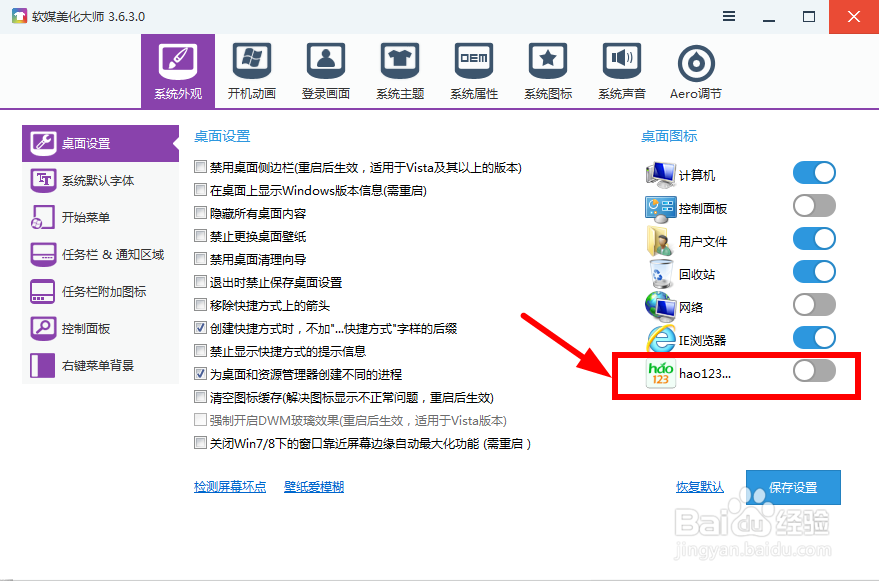Click the 保存设置 save button
Image resolution: width=879 pixels, height=581 pixels.
797,487
